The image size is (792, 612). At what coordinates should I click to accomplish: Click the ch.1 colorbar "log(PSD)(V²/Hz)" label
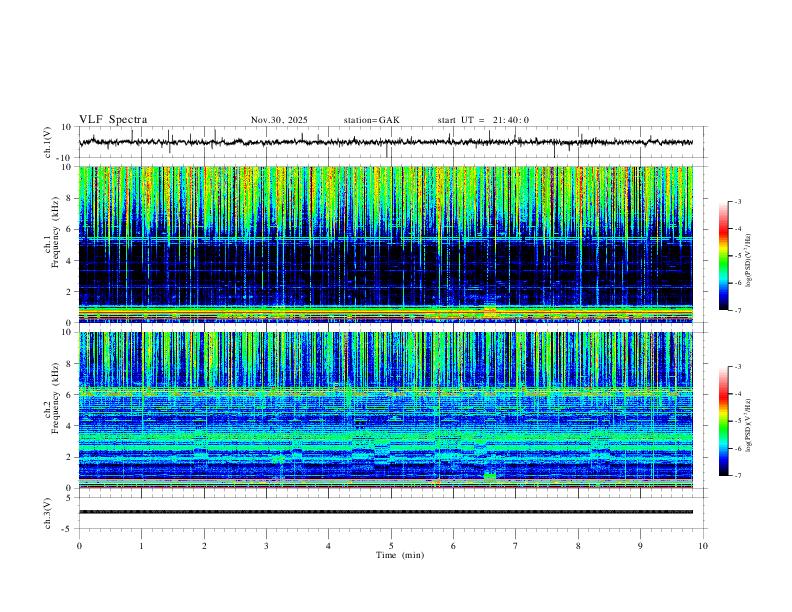point(749,260)
